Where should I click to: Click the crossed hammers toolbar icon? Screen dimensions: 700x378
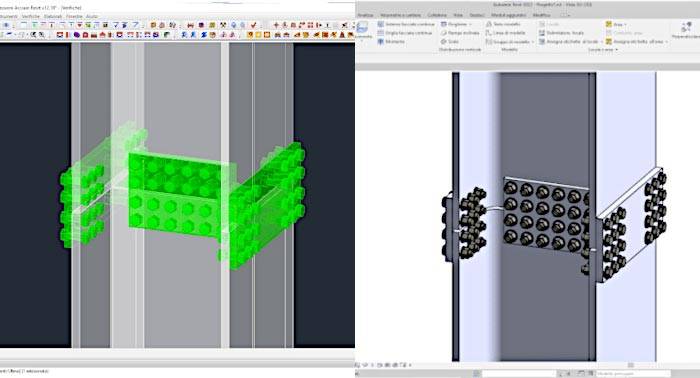coord(224,25)
